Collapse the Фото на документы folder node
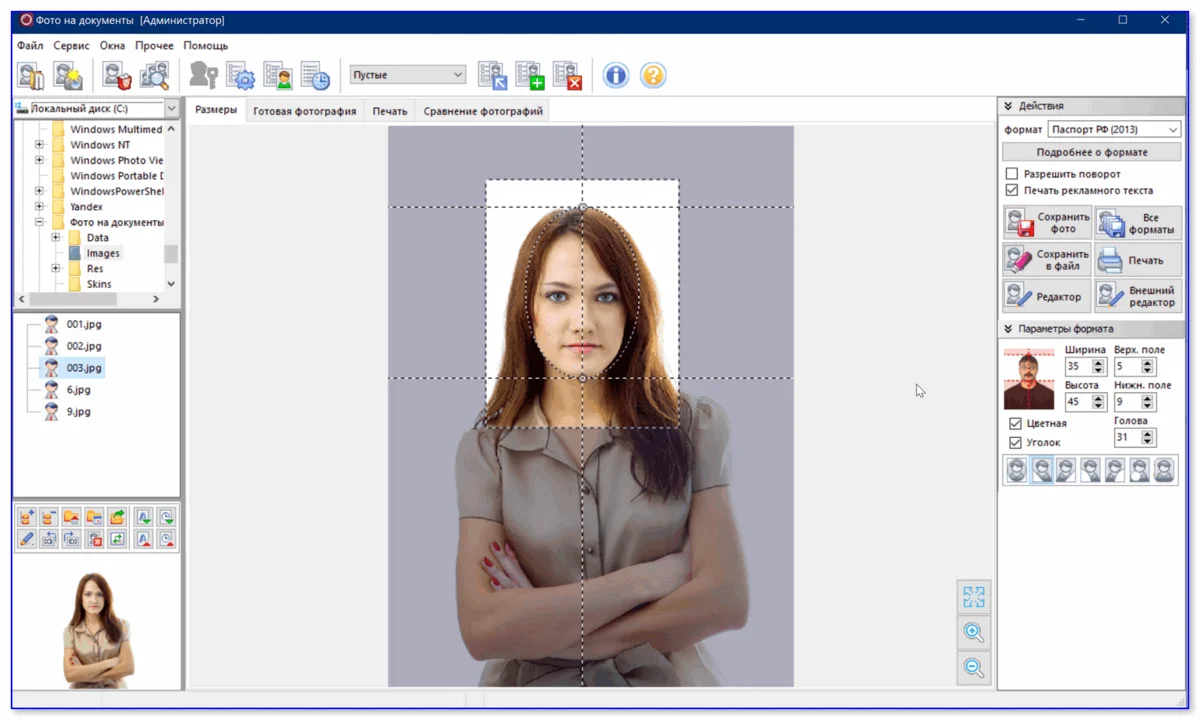This screenshot has height=720, width=1200. tap(40, 222)
